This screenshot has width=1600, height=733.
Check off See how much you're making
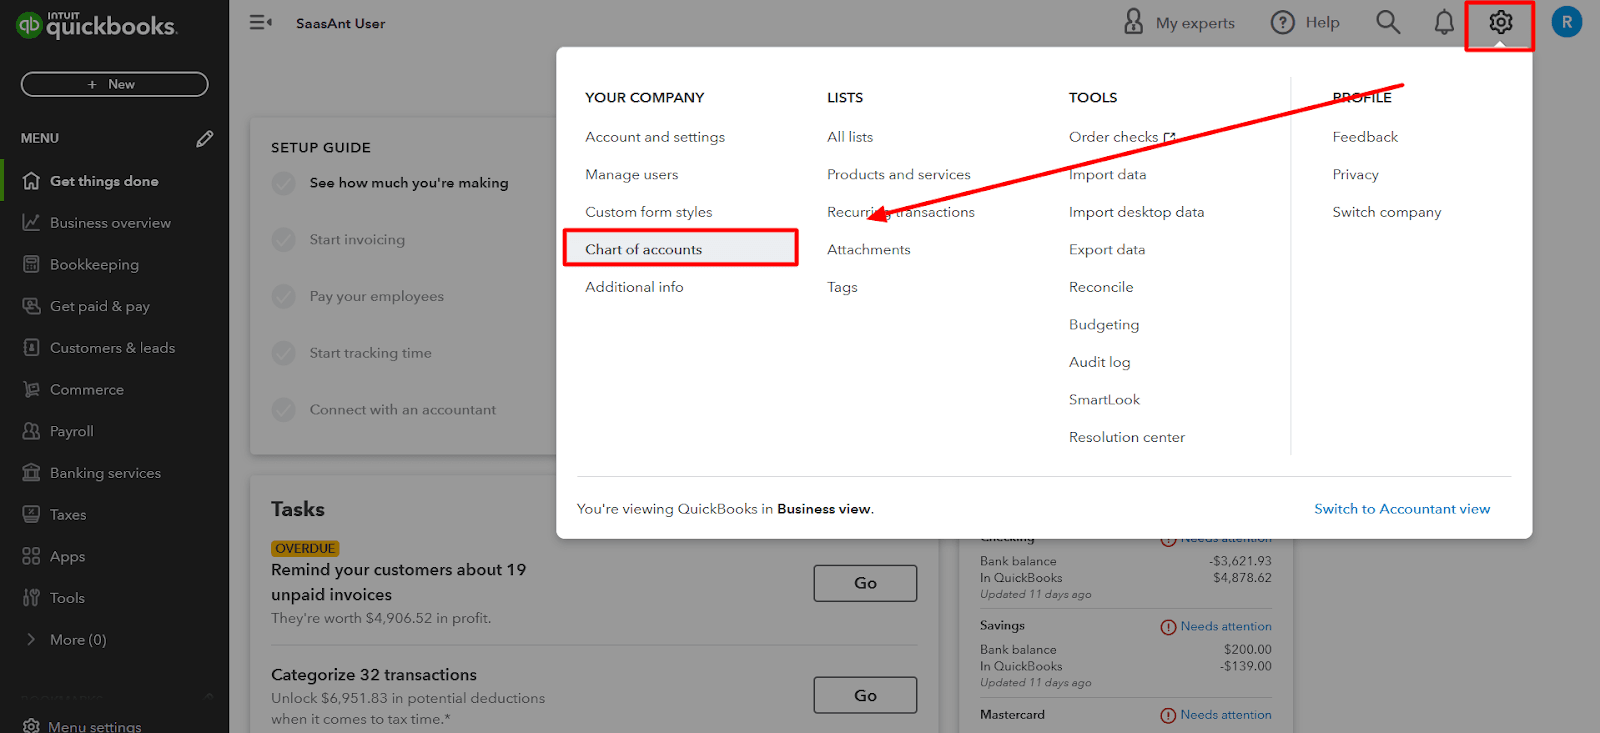pos(284,183)
